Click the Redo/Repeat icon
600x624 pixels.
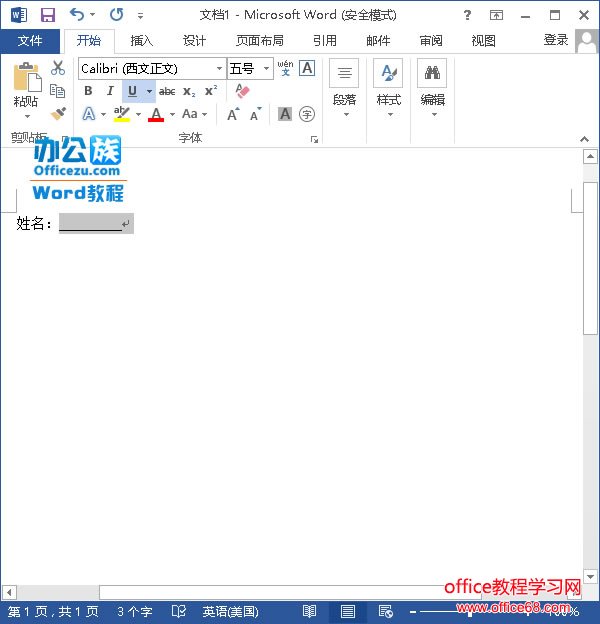click(x=117, y=15)
